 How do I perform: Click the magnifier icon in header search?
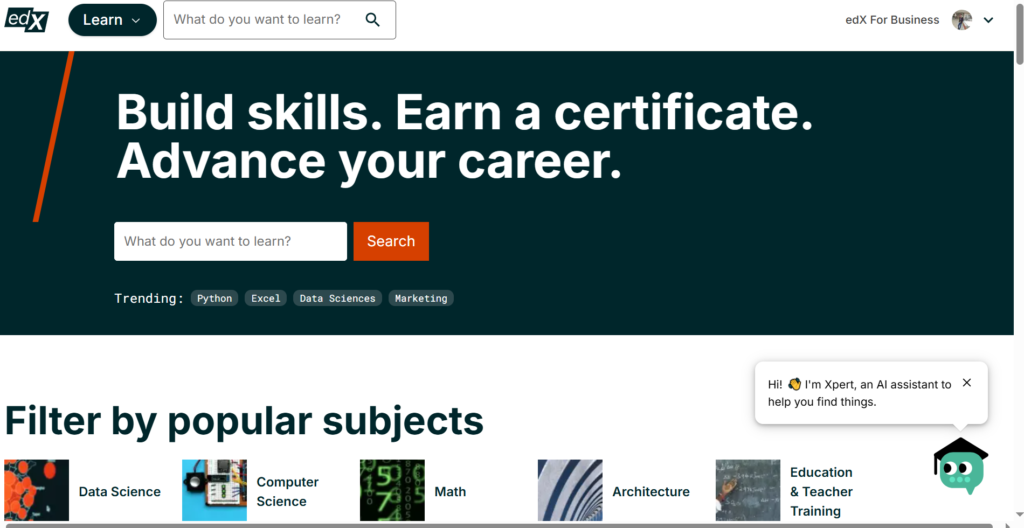pos(373,20)
